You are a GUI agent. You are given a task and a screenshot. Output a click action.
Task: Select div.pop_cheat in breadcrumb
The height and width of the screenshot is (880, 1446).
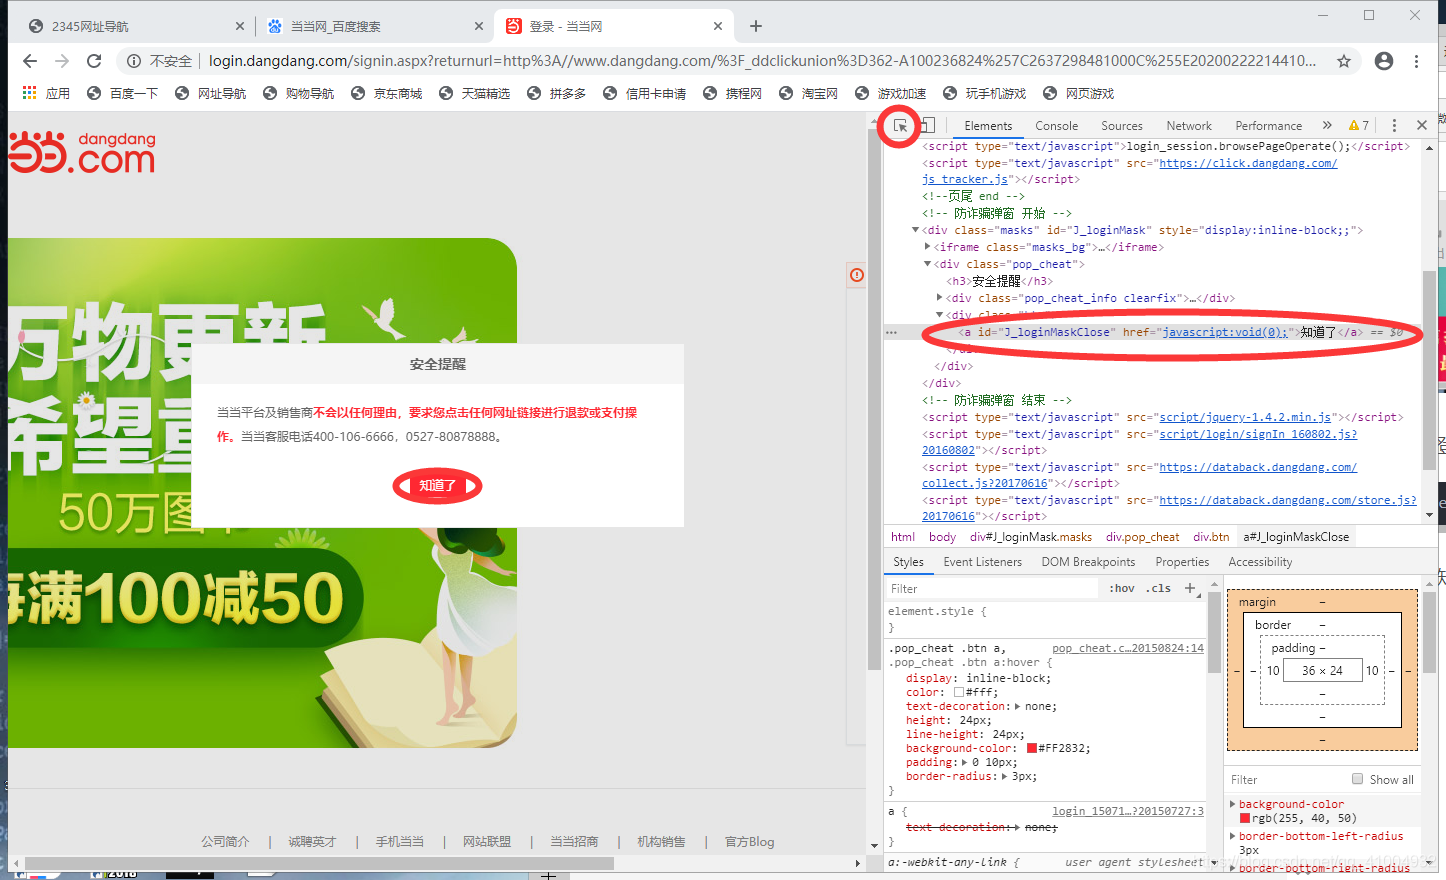point(1142,537)
